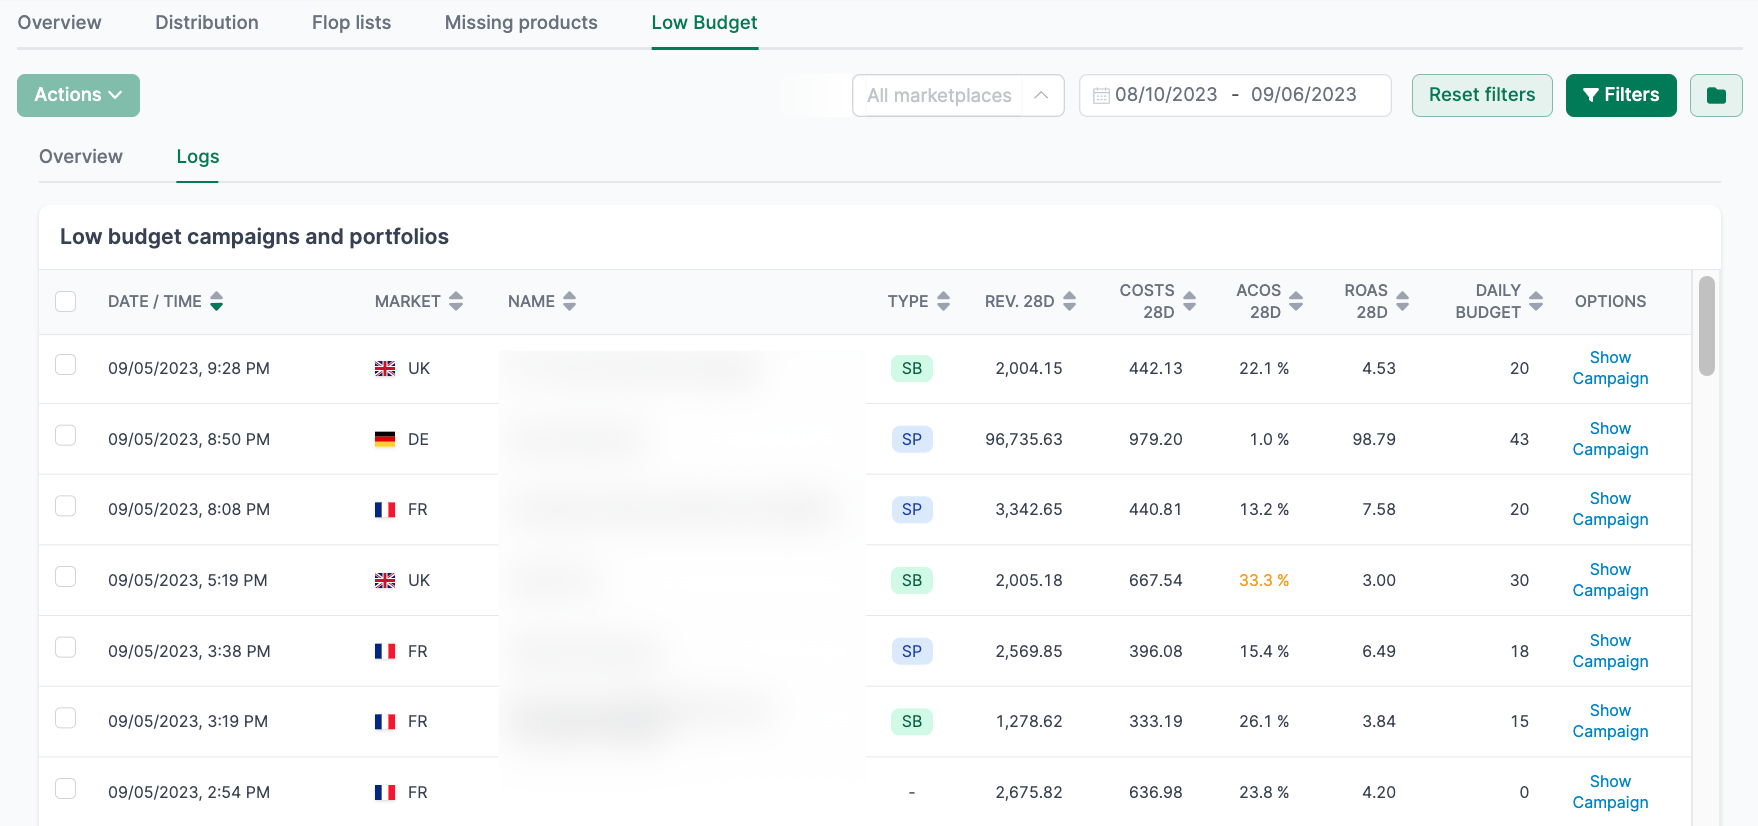The height and width of the screenshot is (826, 1758).
Task: Click the OPTIONS column header
Action: (1610, 301)
